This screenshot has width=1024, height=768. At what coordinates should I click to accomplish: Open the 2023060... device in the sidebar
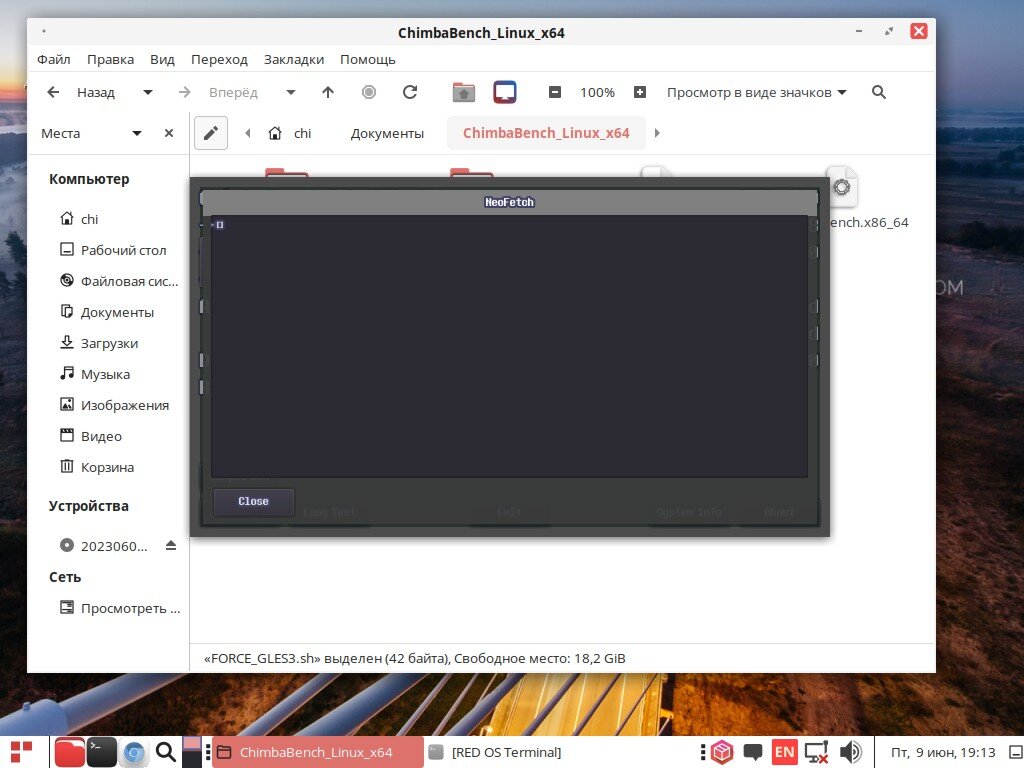[104, 546]
